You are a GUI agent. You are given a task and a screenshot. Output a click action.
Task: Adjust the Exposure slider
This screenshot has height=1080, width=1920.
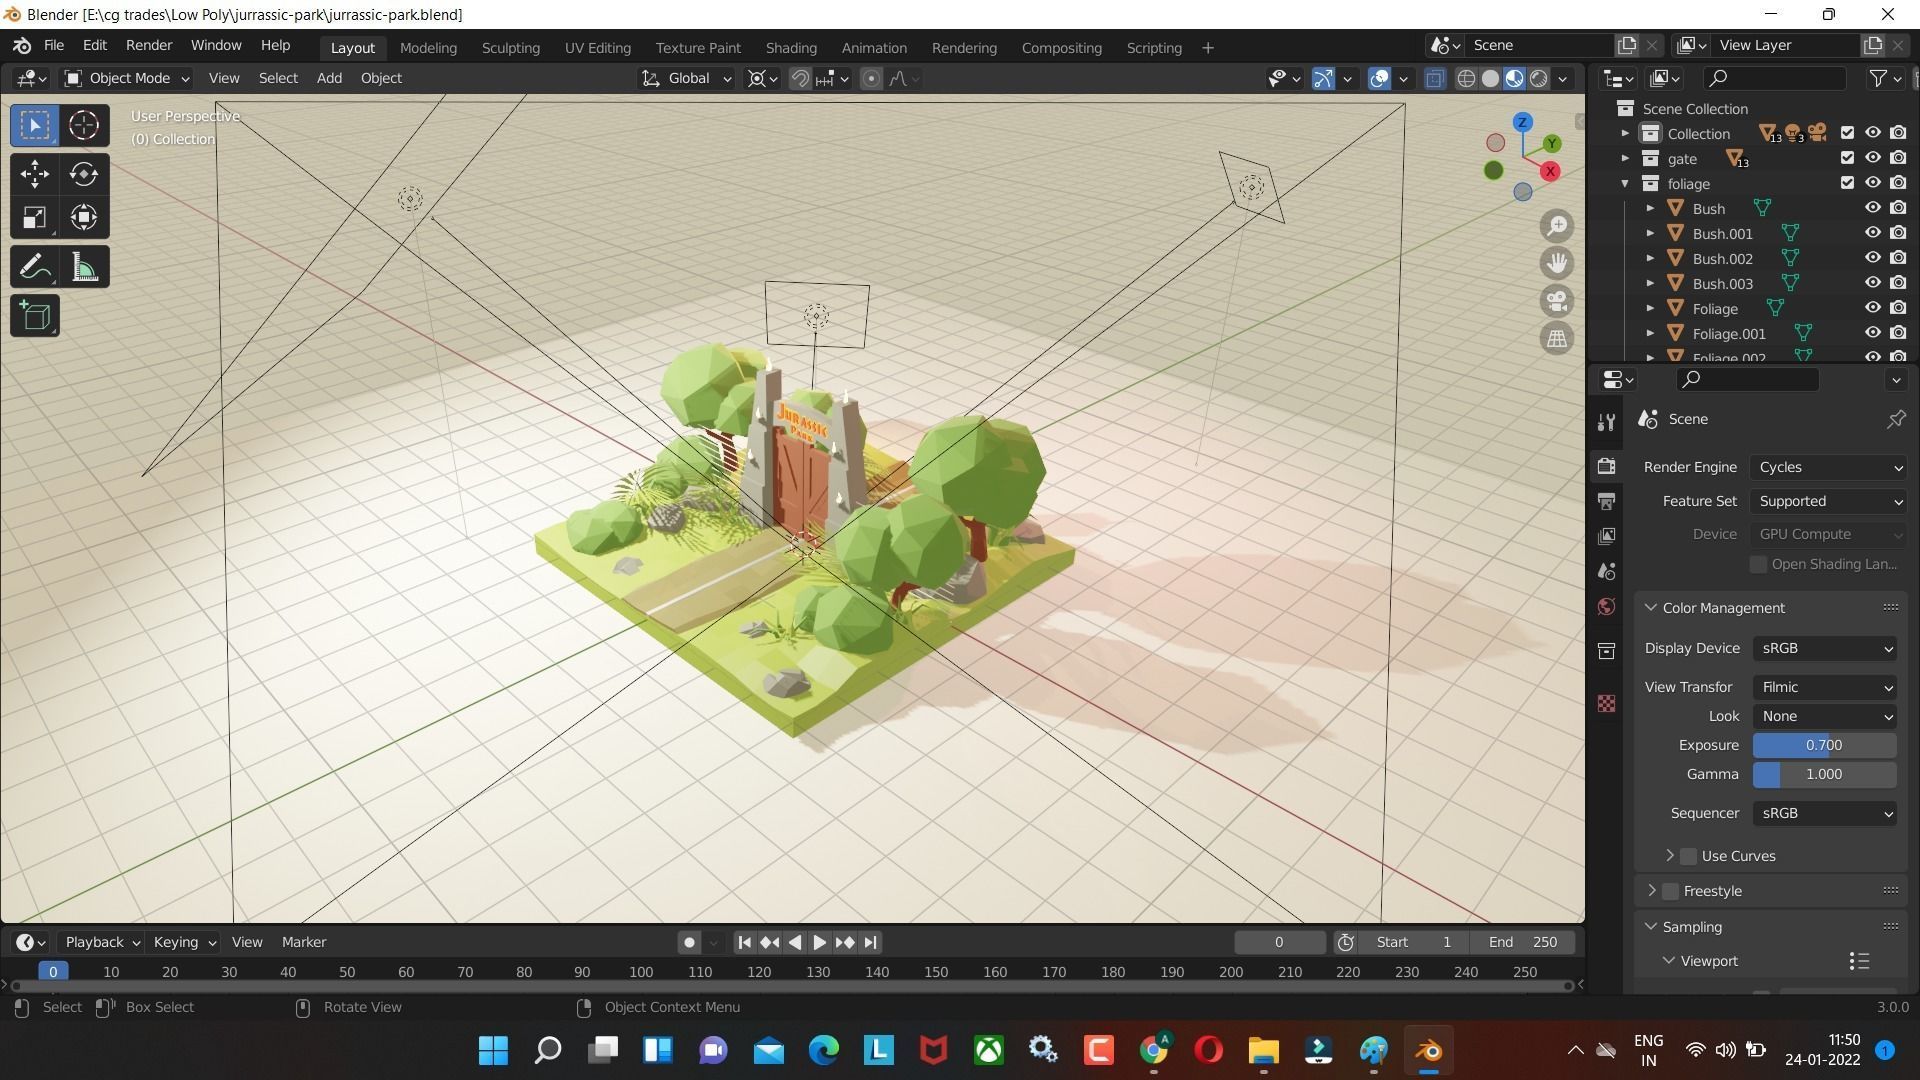1825,745
